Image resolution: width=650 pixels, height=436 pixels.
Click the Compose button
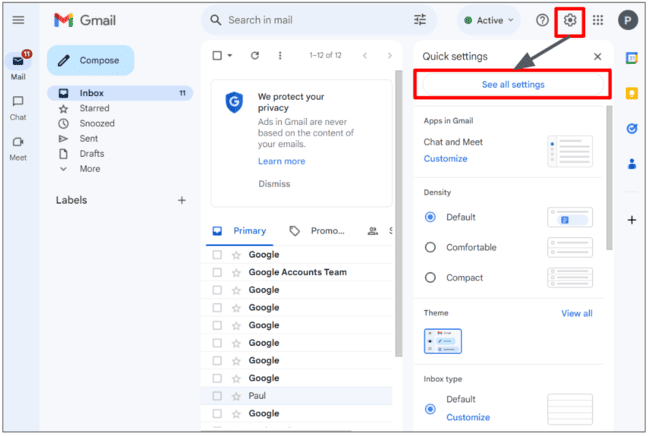pyautogui.click(x=91, y=61)
